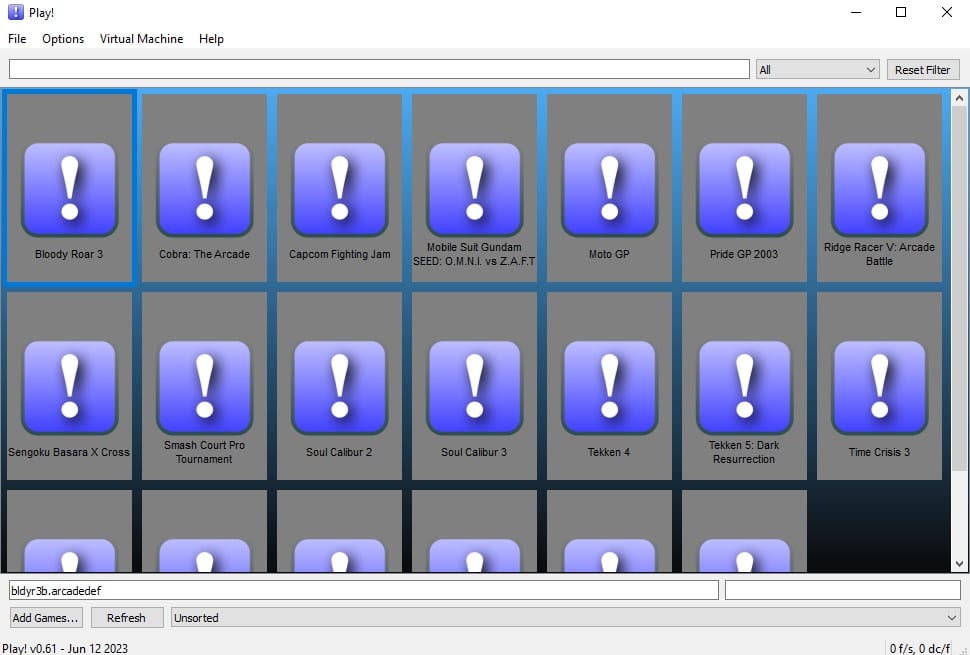970x655 pixels.
Task: Choose the Cobra: The Arcade game icon
Action: [x=204, y=189]
